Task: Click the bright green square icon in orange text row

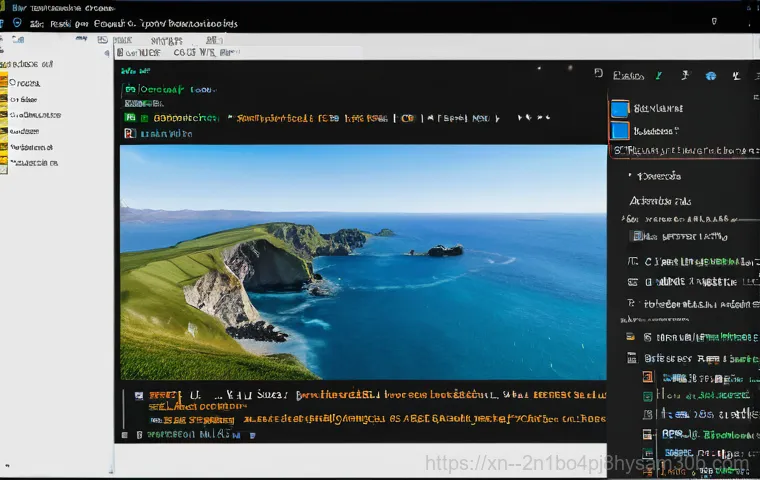Action: (130, 118)
